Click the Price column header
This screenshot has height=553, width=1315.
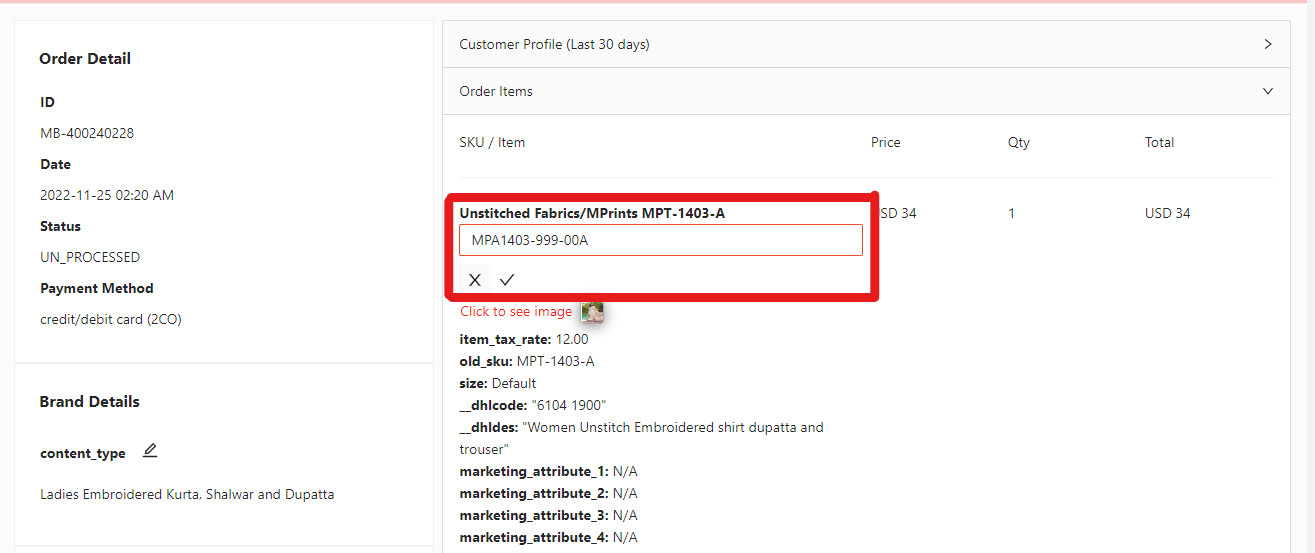pyautogui.click(x=885, y=142)
